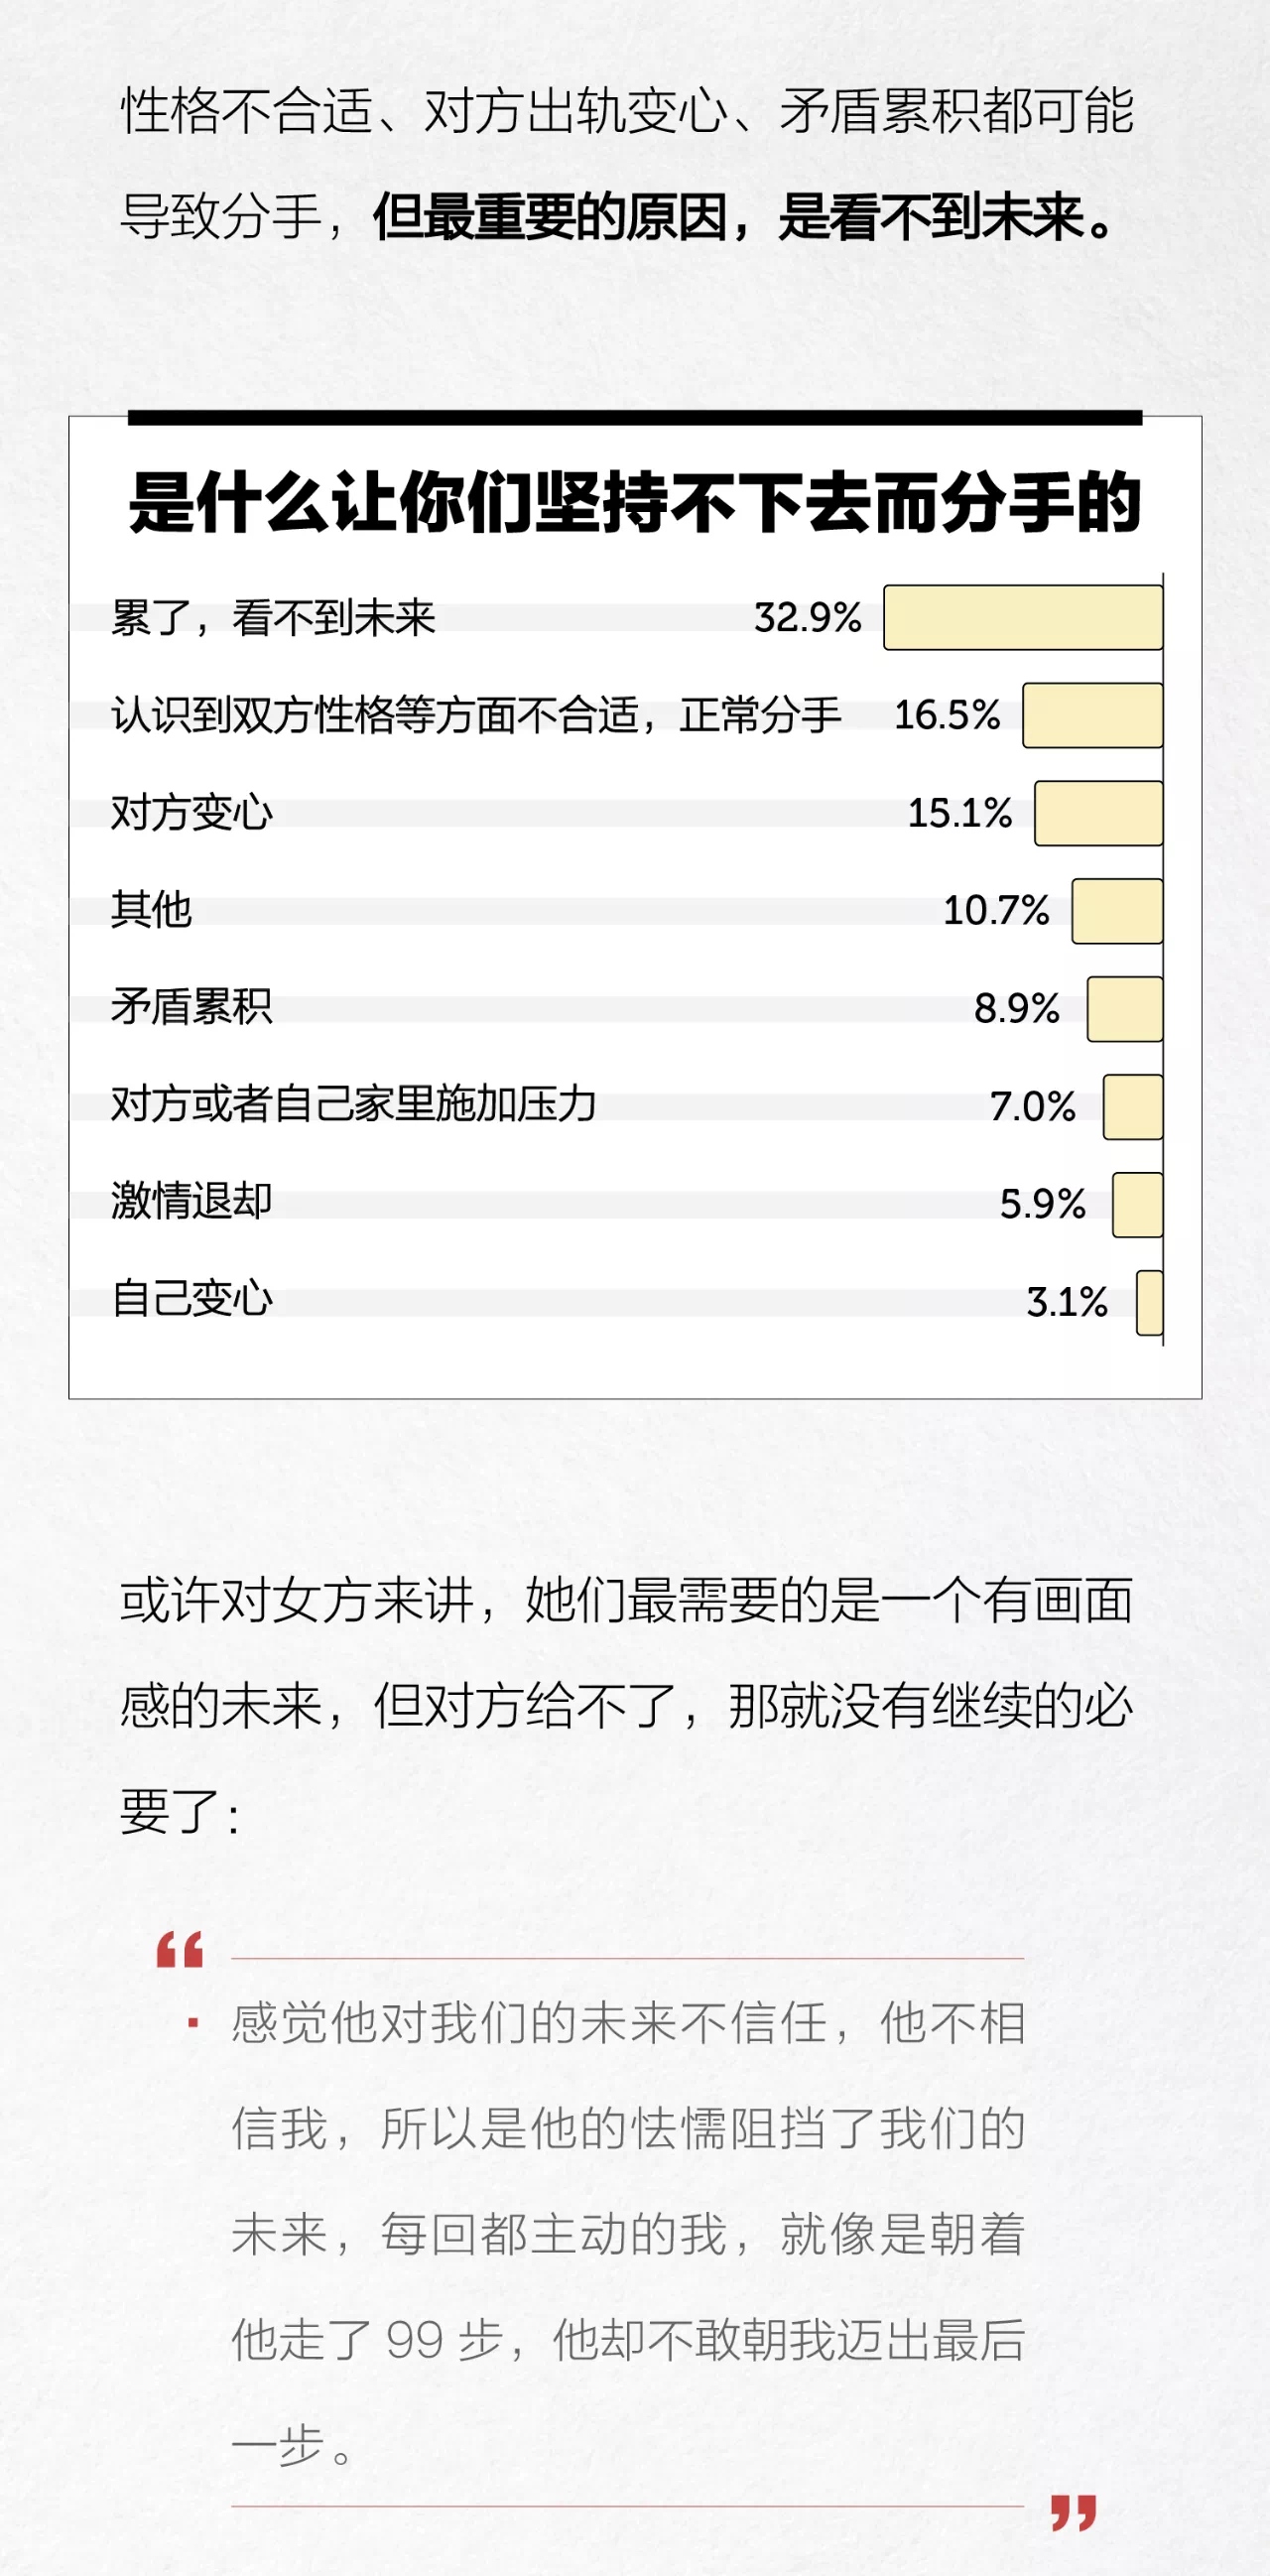Select the 自己变心 row label
This screenshot has width=1270, height=2576.
191,1299
